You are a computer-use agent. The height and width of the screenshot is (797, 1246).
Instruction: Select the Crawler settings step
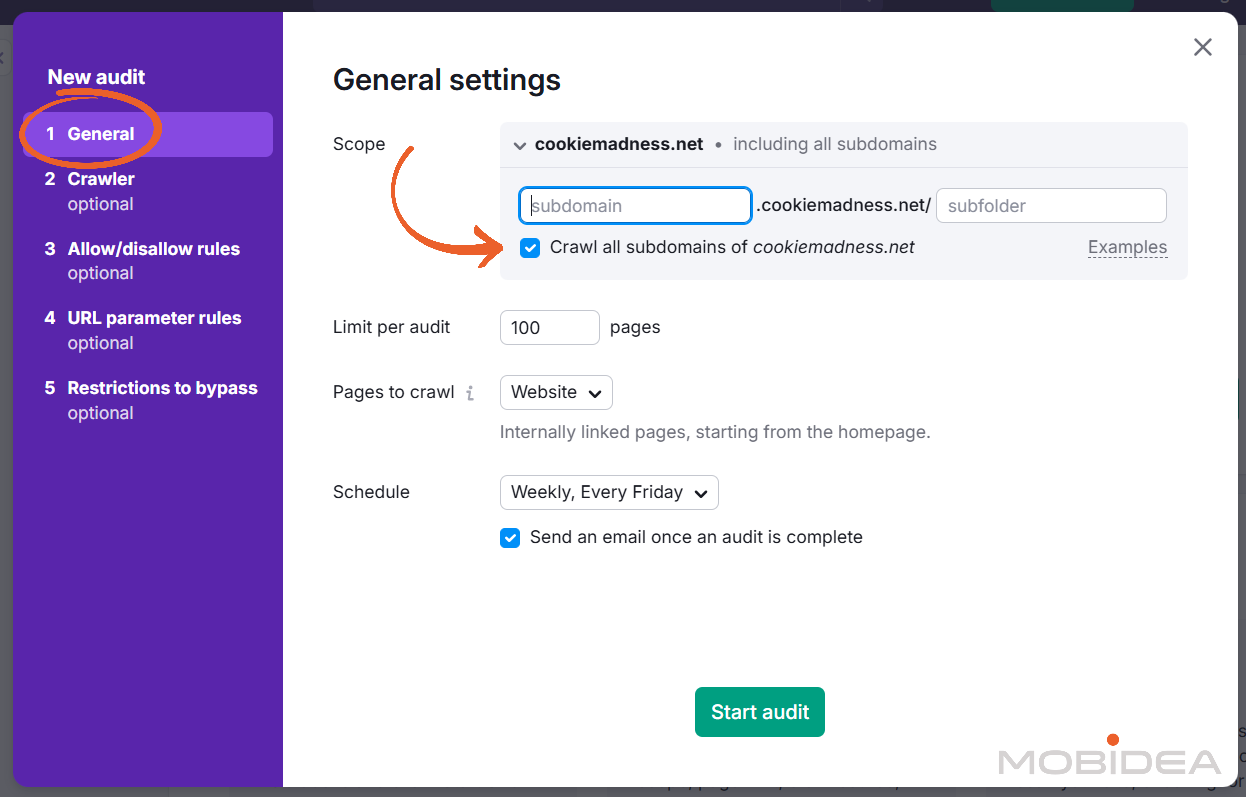point(101,179)
